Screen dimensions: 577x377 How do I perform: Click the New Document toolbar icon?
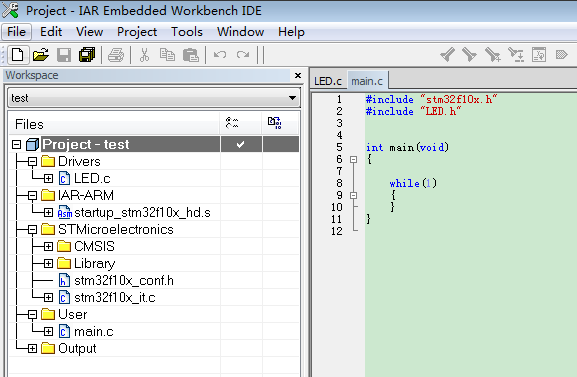18,55
